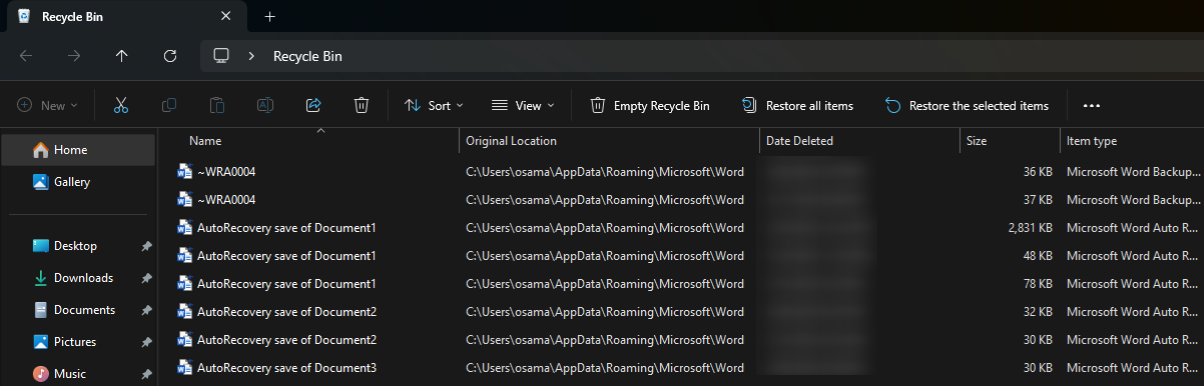
Task: Click the Rename icon in toolbar
Action: pyautogui.click(x=265, y=105)
